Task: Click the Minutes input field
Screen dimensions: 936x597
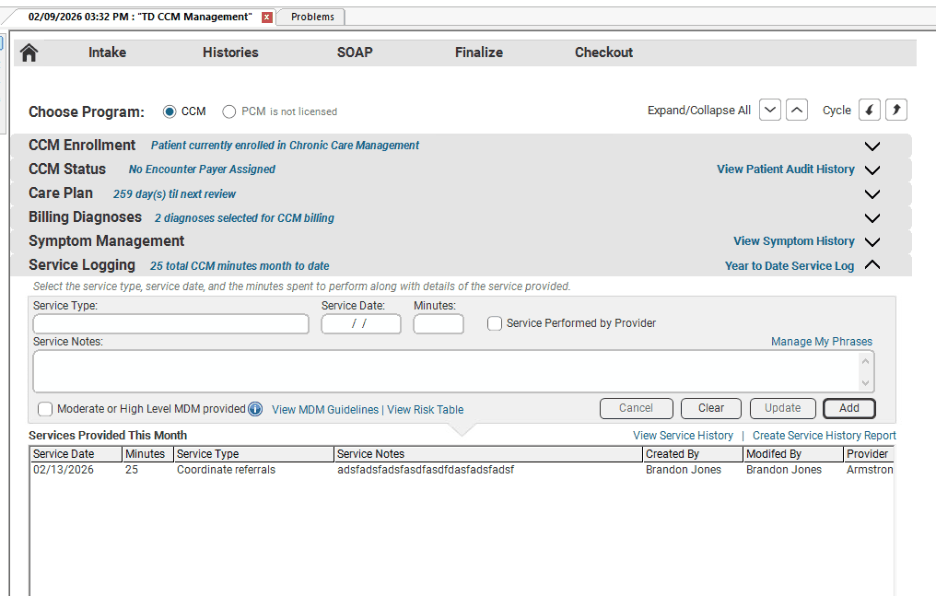Action: (438, 324)
